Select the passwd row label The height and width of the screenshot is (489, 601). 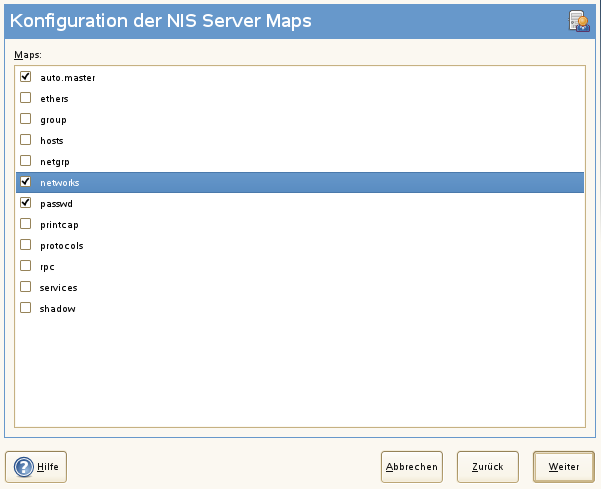57,203
